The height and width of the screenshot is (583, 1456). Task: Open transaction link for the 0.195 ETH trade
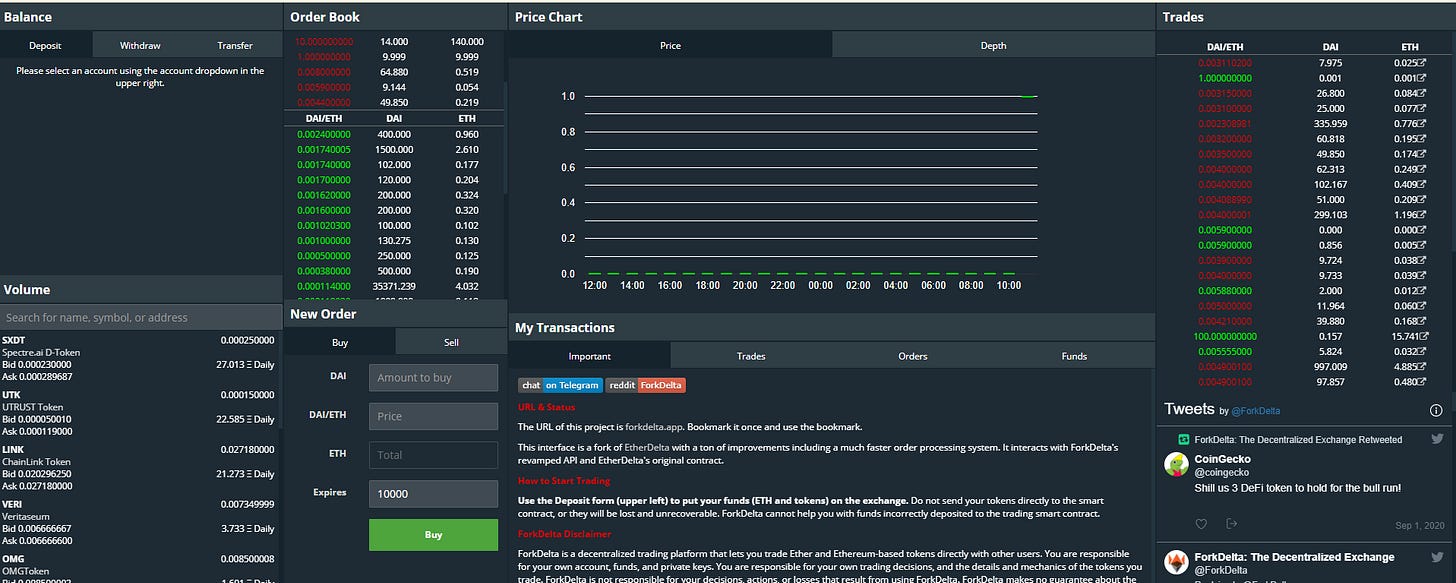coord(1424,139)
